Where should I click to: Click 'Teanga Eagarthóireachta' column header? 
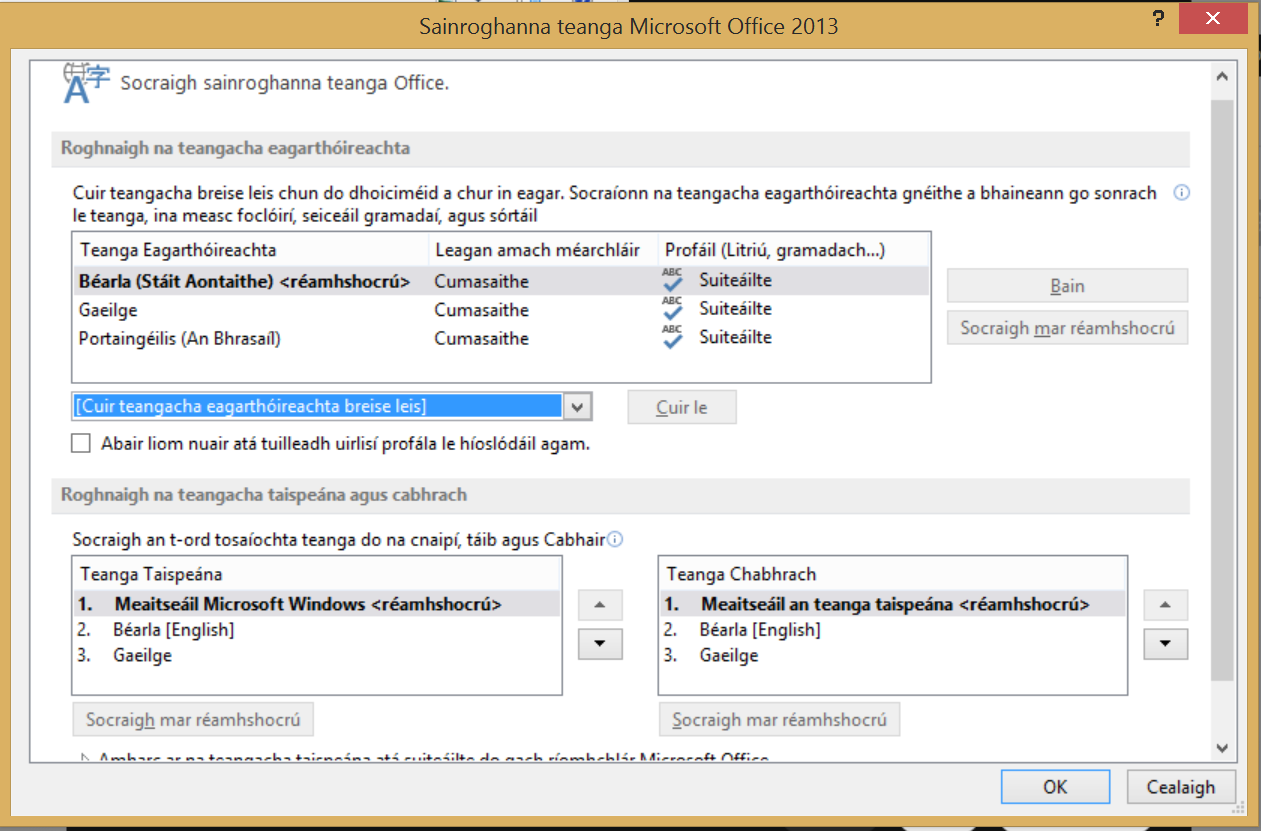(x=250, y=249)
